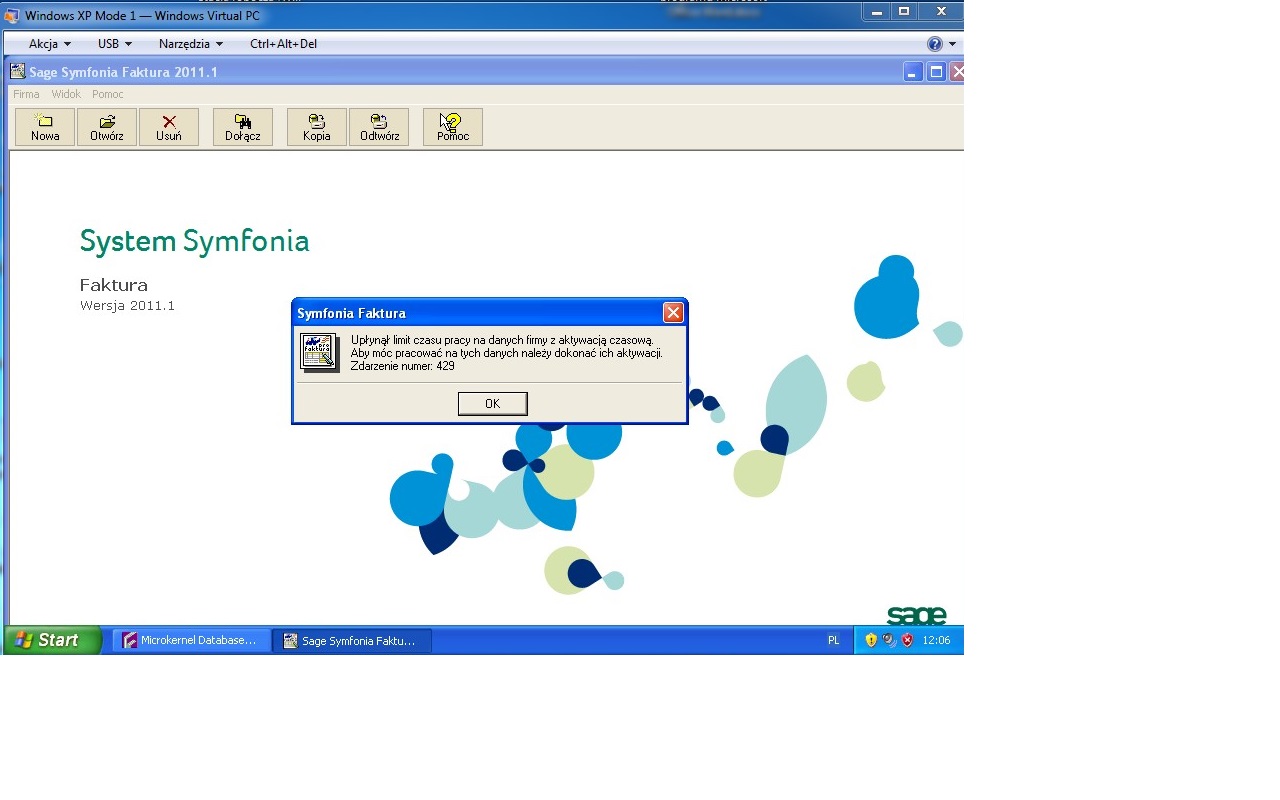Open the Widok menu
This screenshot has width=1280, height=800.
coord(66,94)
